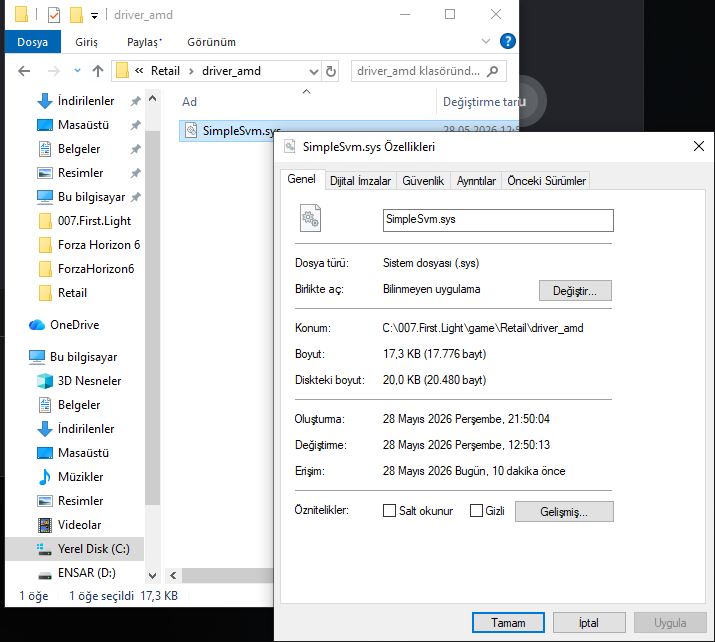Open Resimler under Bu bilgisayar
715x642 pixels.
click(x=80, y=501)
